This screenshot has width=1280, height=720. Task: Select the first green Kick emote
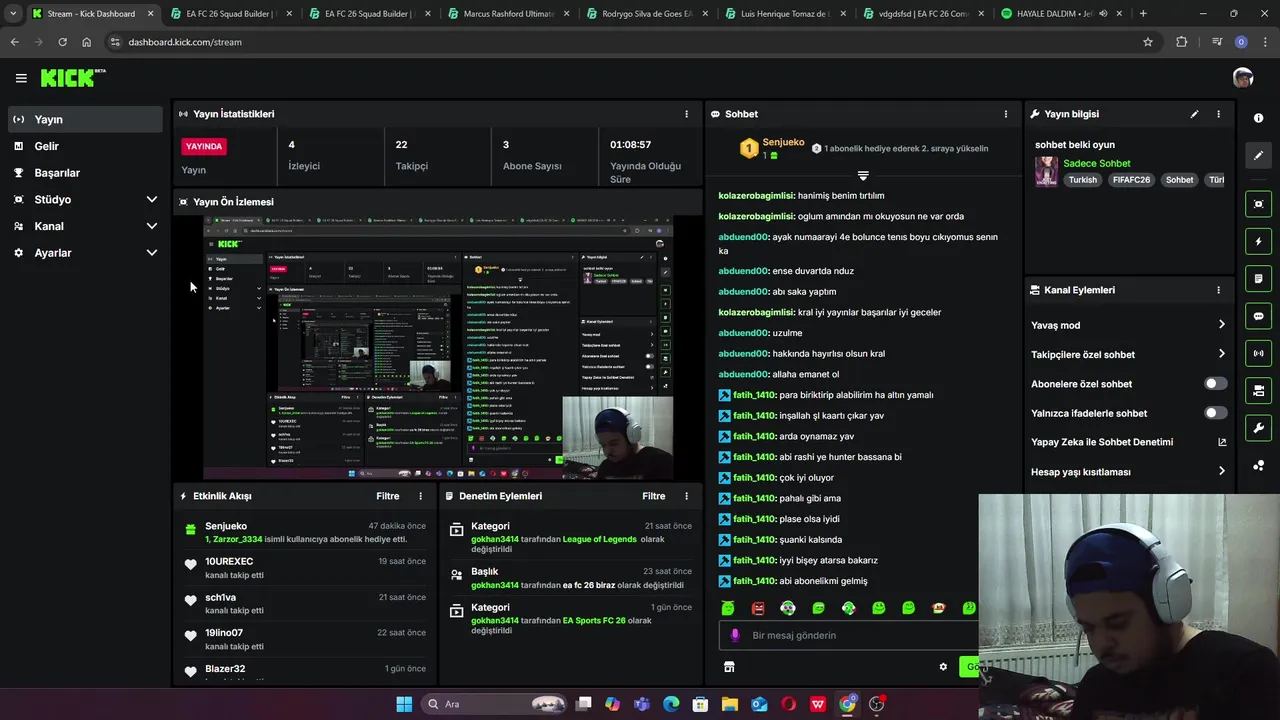coord(728,608)
